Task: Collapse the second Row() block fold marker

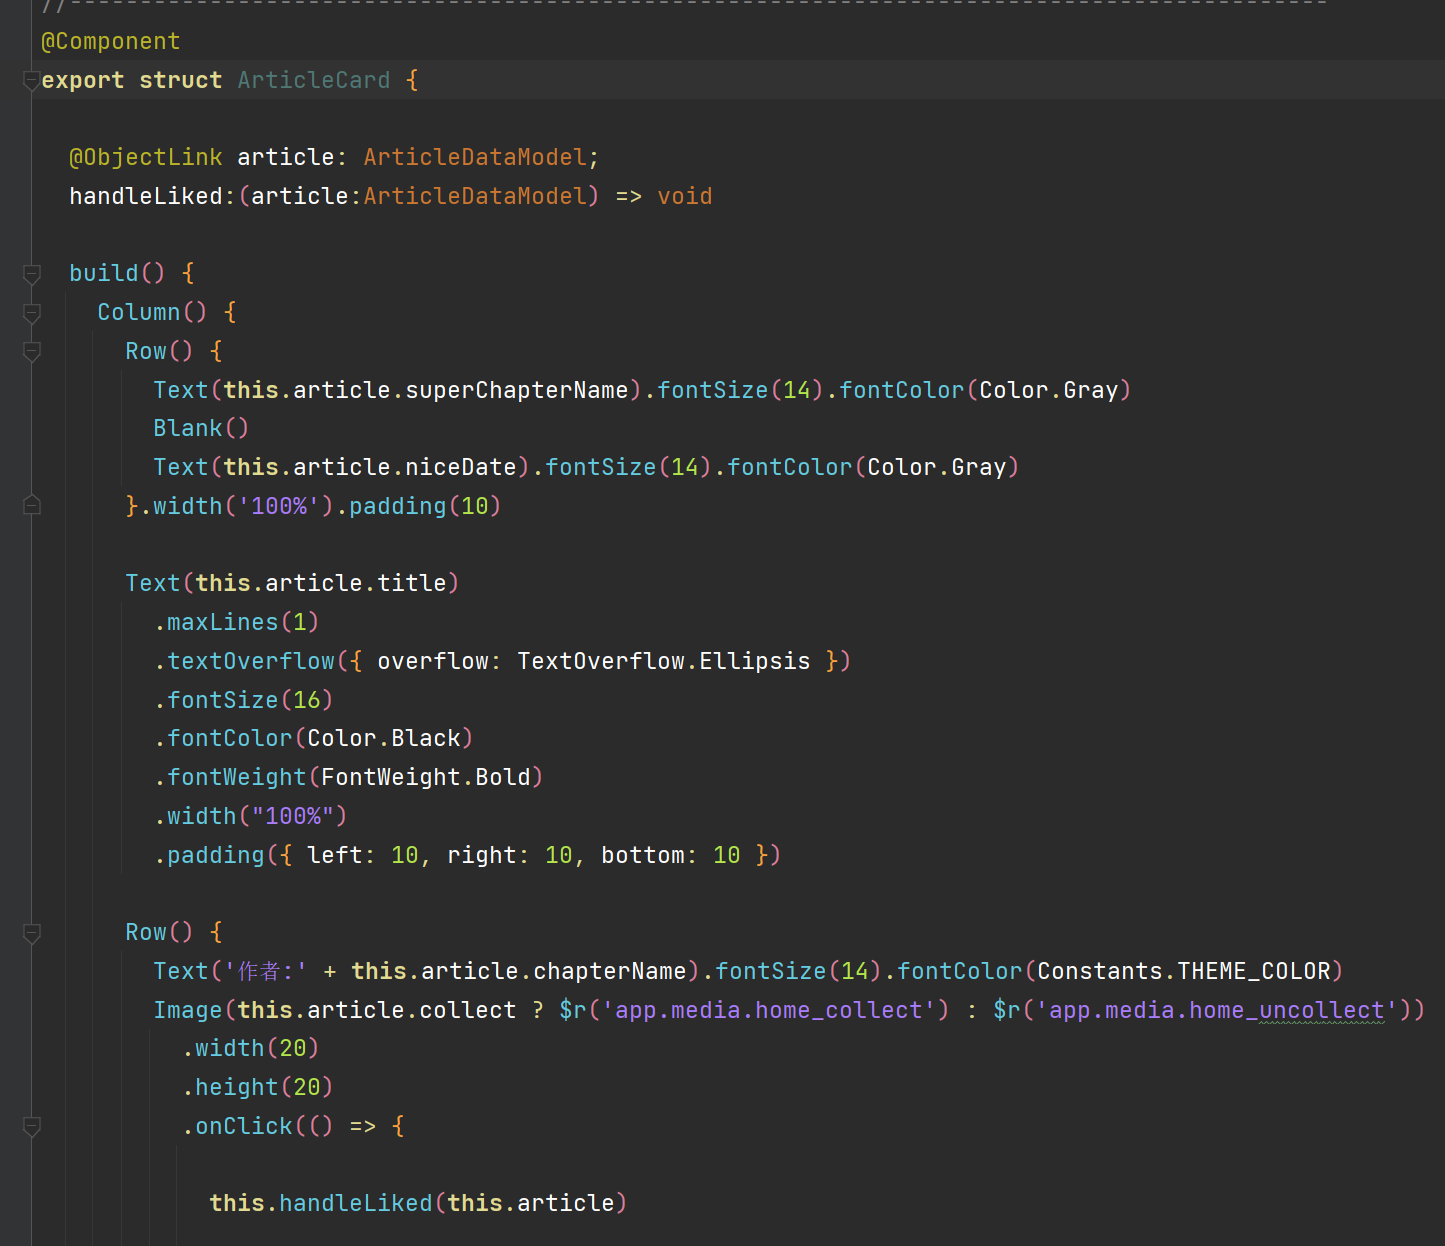Action: coord(32,932)
